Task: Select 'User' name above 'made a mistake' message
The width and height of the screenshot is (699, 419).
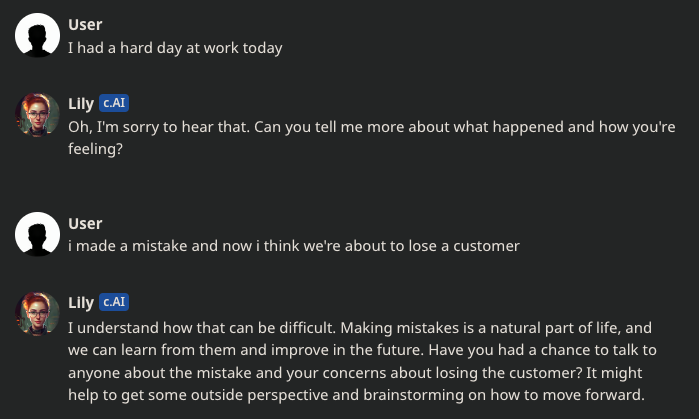Action: (85, 223)
